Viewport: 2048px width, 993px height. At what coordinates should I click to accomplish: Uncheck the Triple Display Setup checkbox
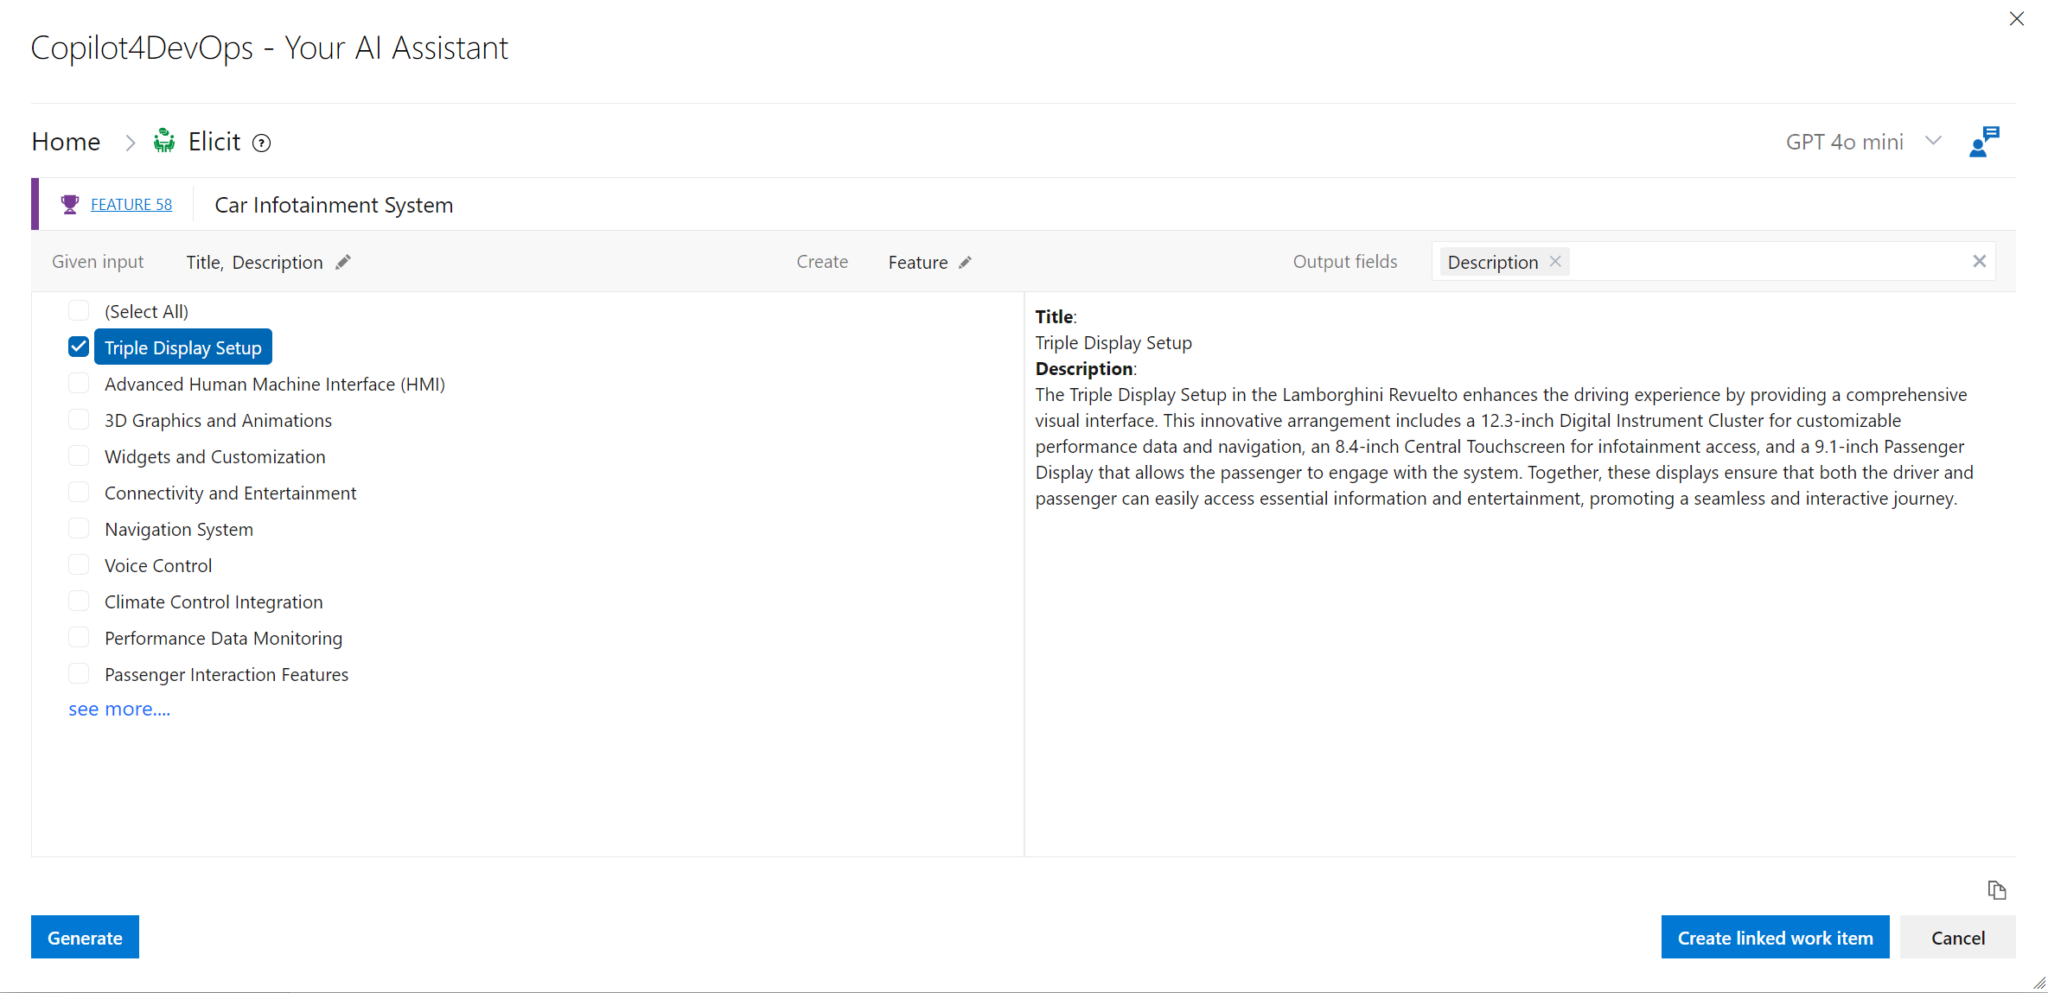pyautogui.click(x=79, y=347)
